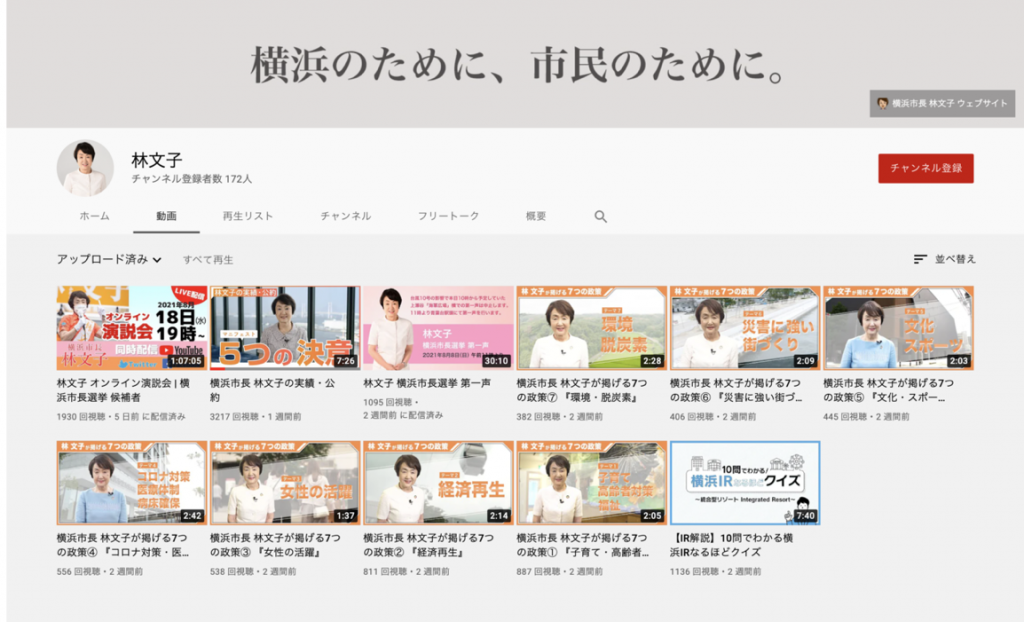
Task: Click the small avatar in website link banner
Action: pos(882,103)
